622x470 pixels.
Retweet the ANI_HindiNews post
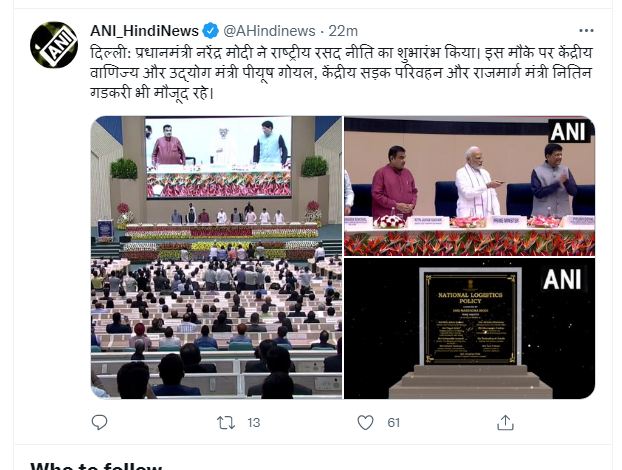coord(226,423)
